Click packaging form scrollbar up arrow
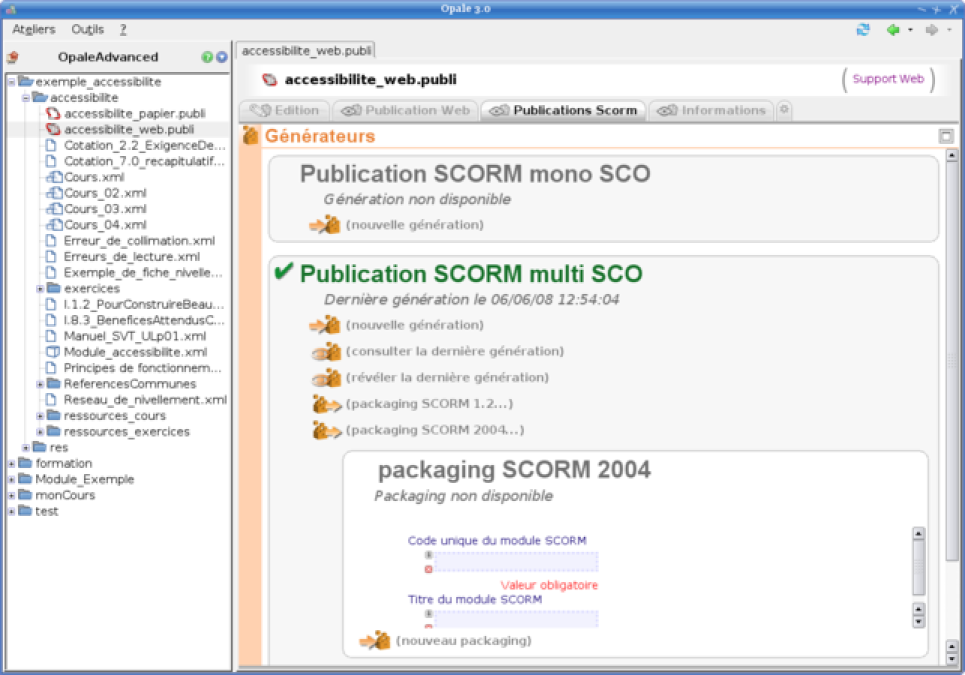Screen dimensions: 965x675 click(918, 533)
